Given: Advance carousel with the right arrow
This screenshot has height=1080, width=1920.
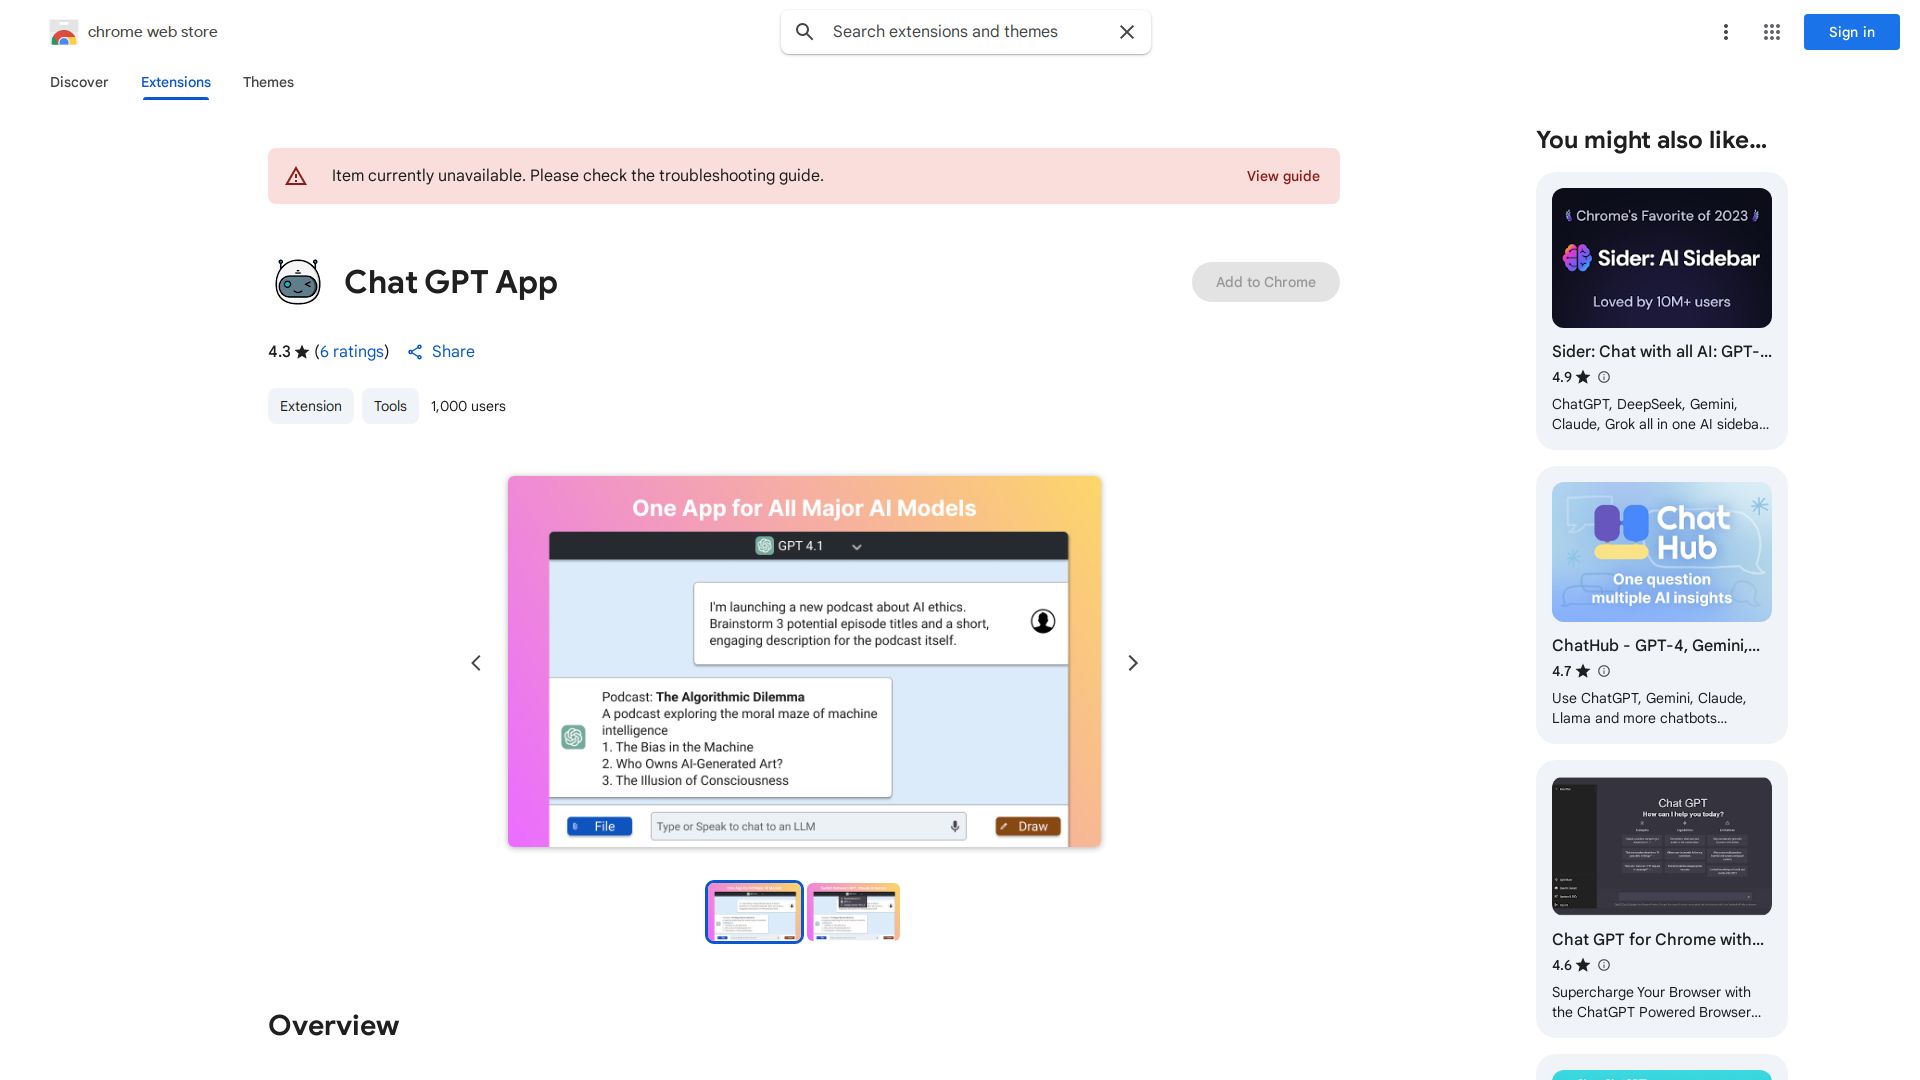Looking at the screenshot, I should pyautogui.click(x=1132, y=662).
